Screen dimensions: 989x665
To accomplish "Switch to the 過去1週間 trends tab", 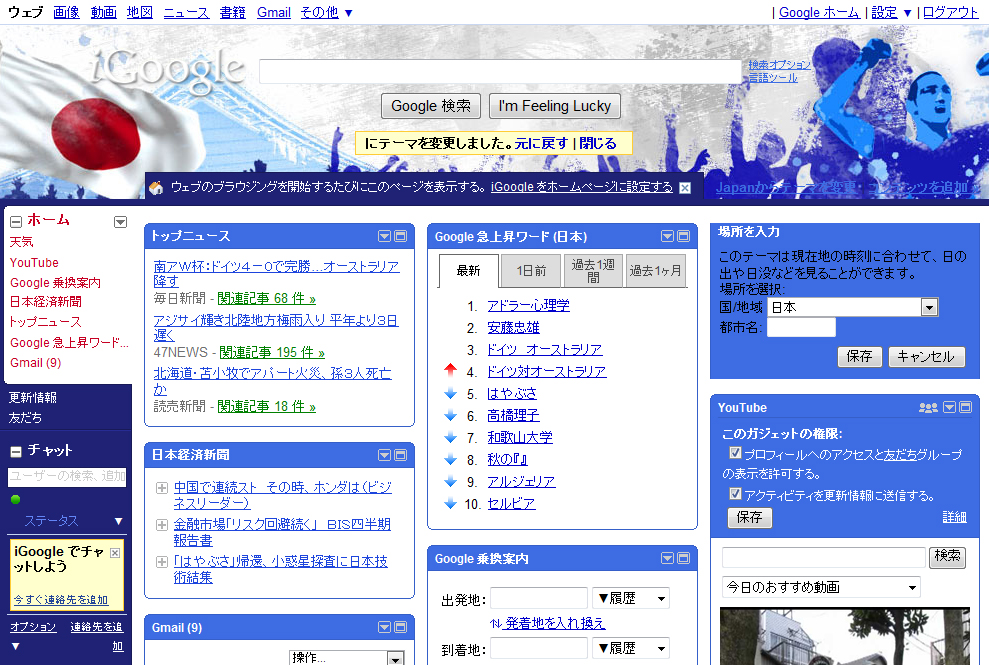I will tap(593, 270).
